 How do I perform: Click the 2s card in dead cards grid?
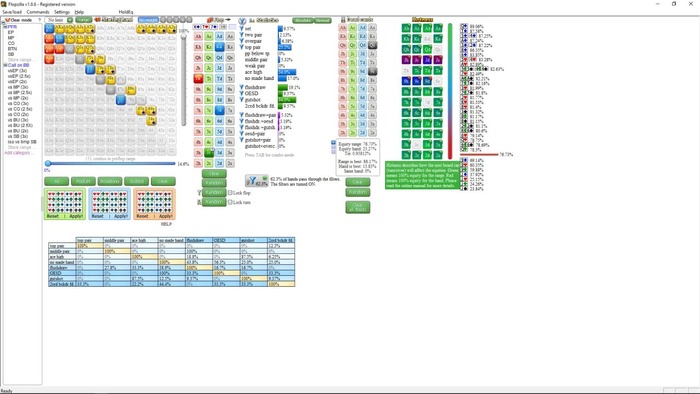click(372, 133)
